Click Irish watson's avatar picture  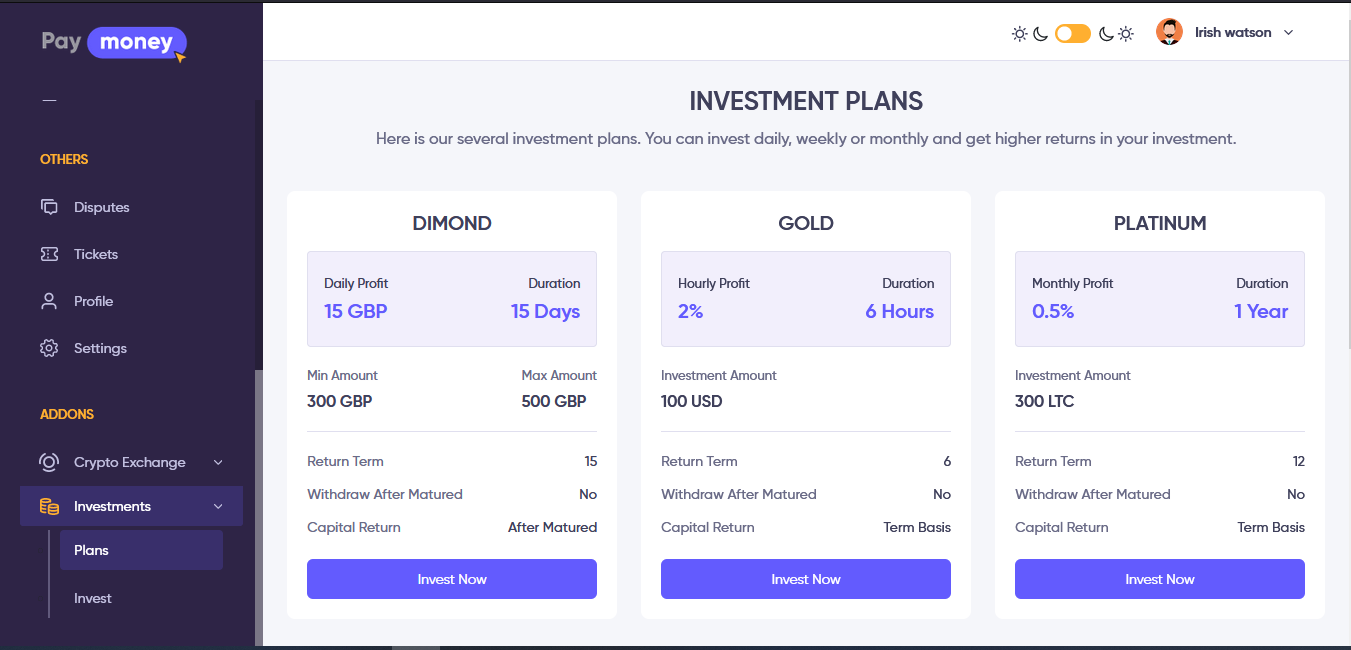pos(1169,32)
